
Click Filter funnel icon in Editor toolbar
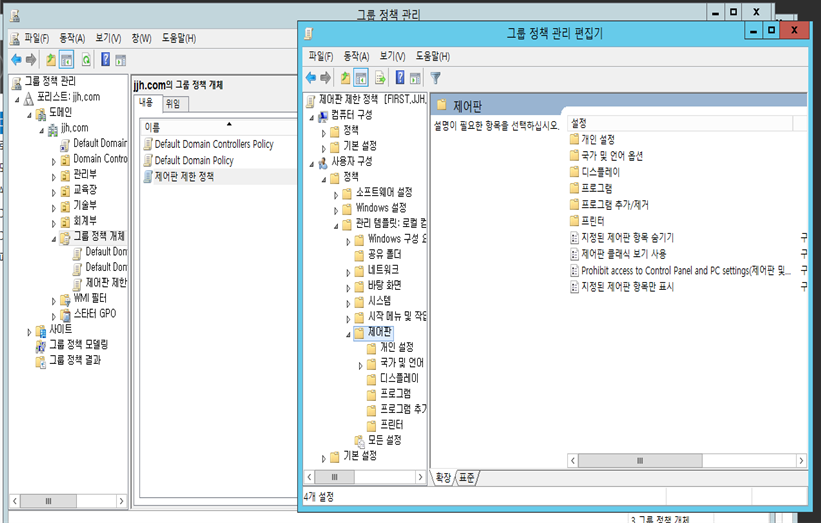(436, 78)
